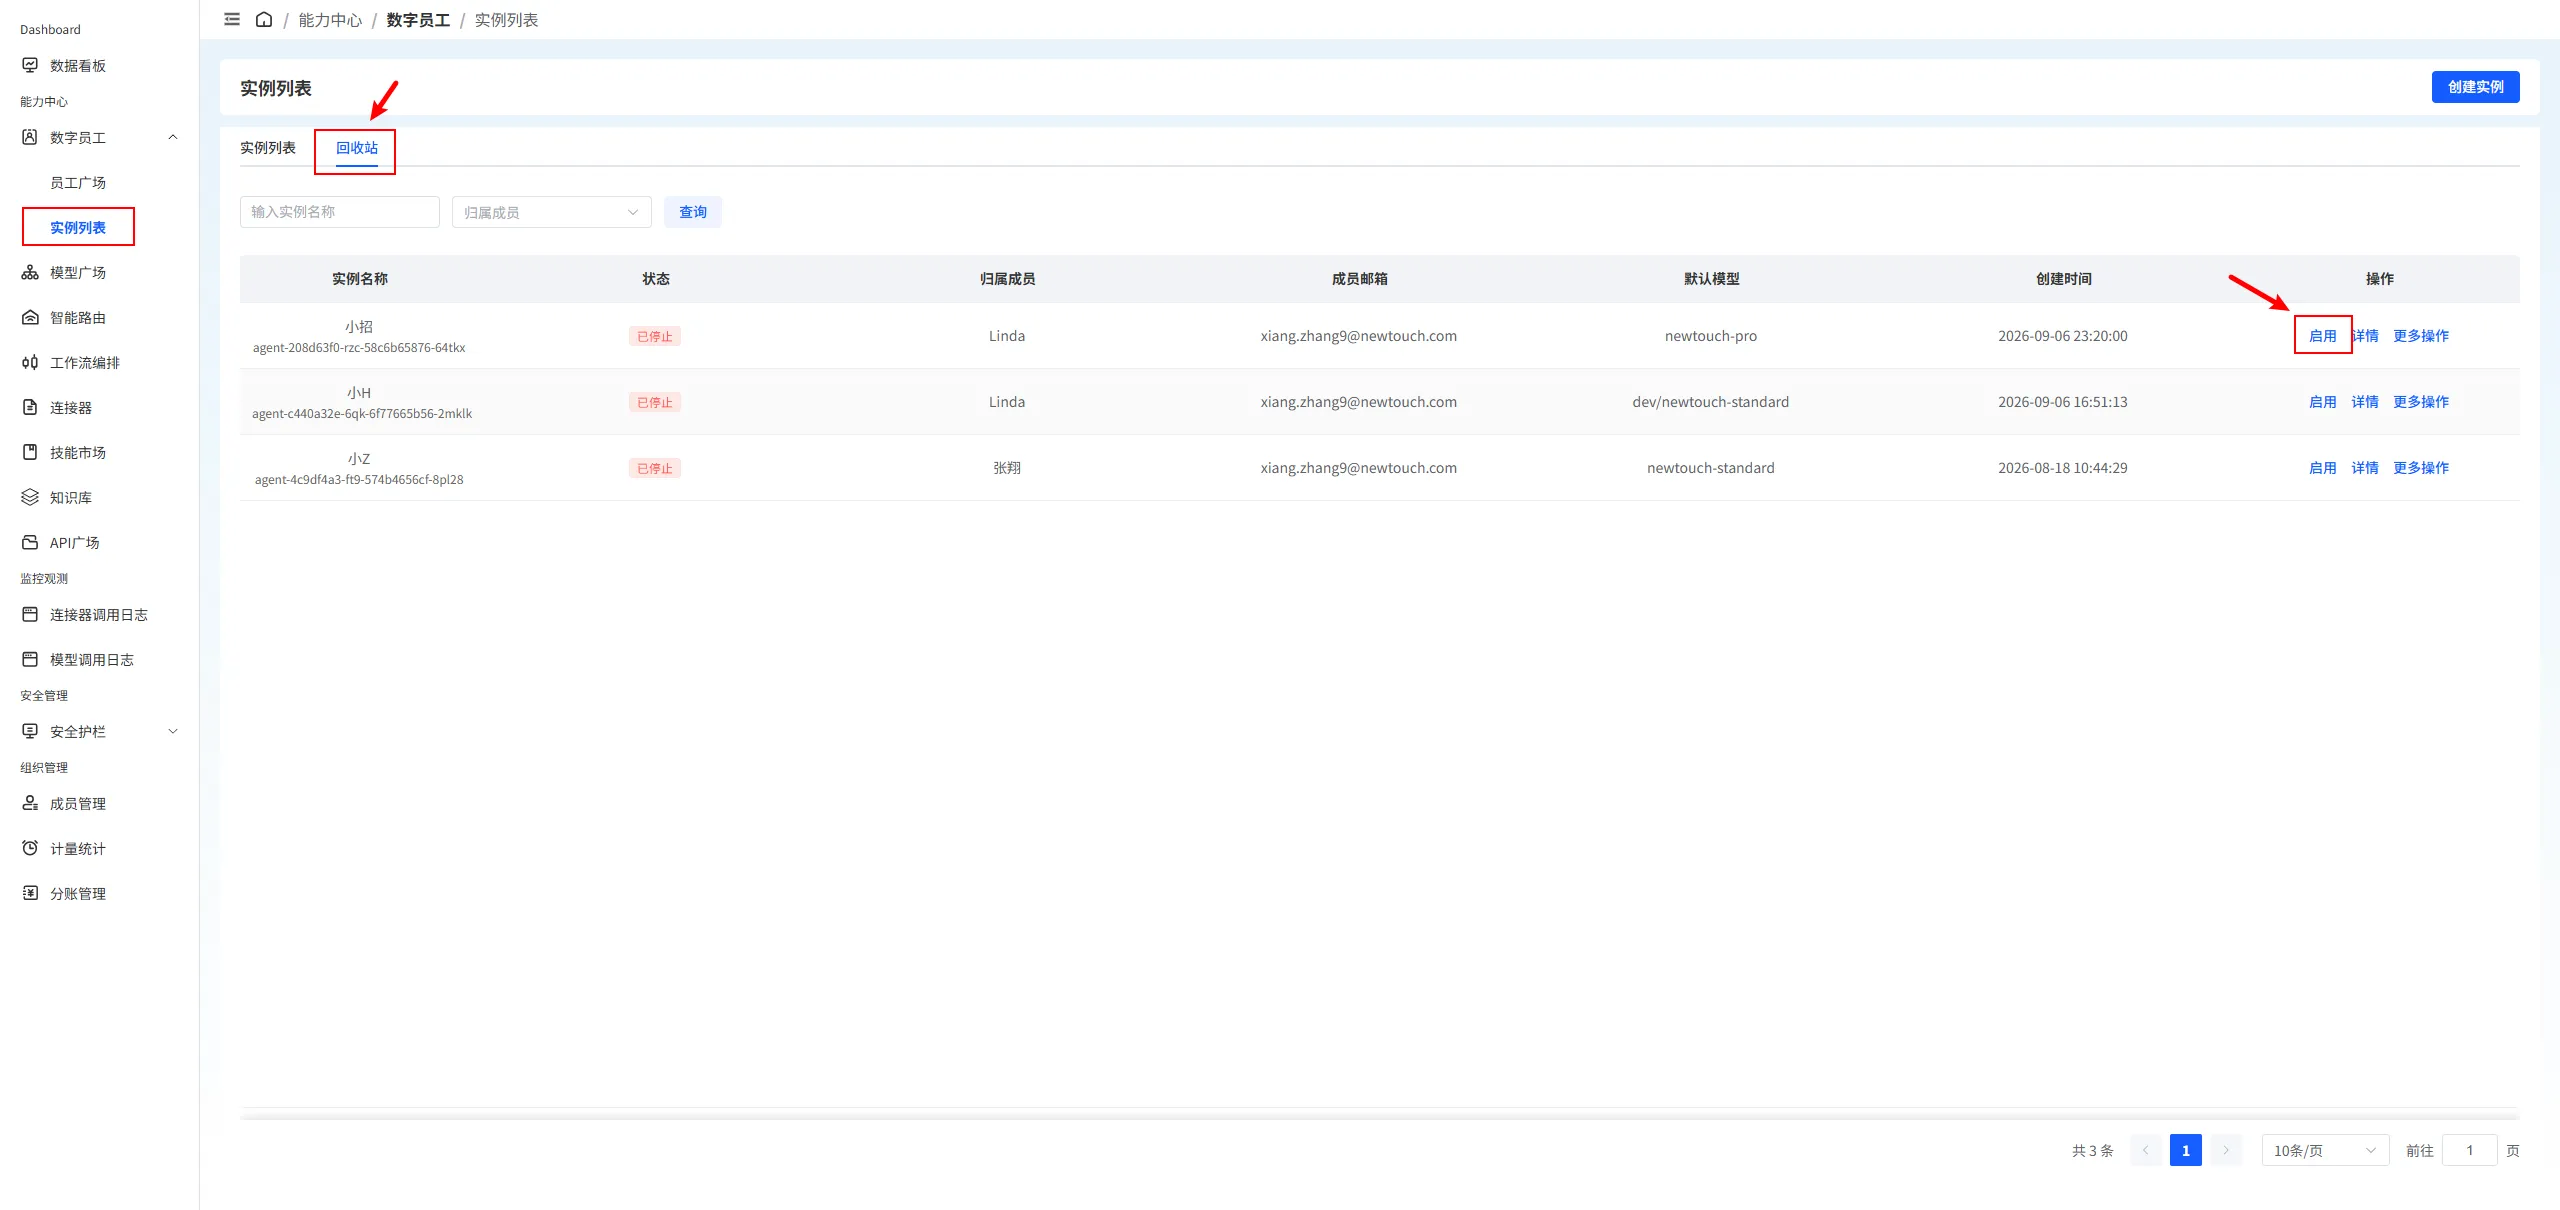2560x1210 pixels.
Task: Click the 计量统计 clock icon
Action: point(30,848)
